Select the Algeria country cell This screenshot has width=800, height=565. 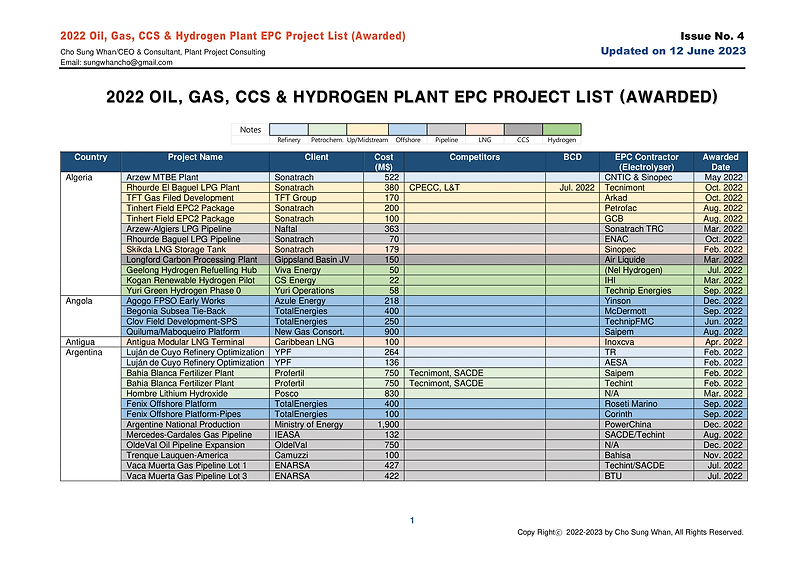(x=91, y=234)
